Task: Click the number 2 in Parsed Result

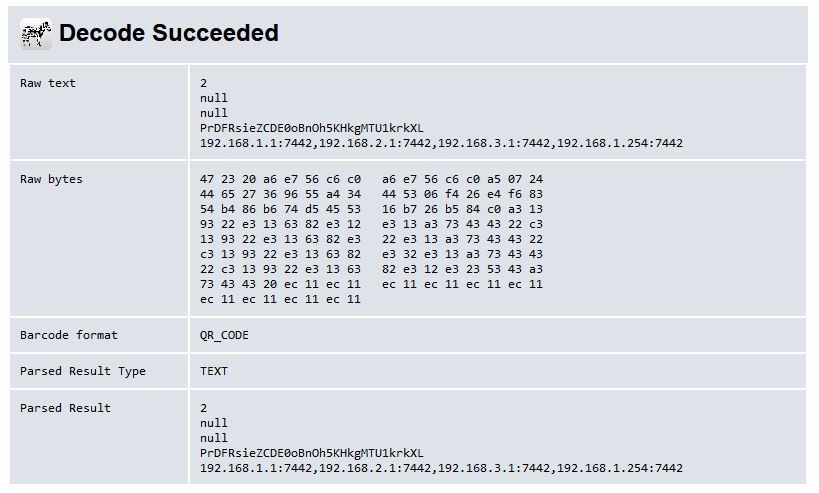Action: point(203,408)
